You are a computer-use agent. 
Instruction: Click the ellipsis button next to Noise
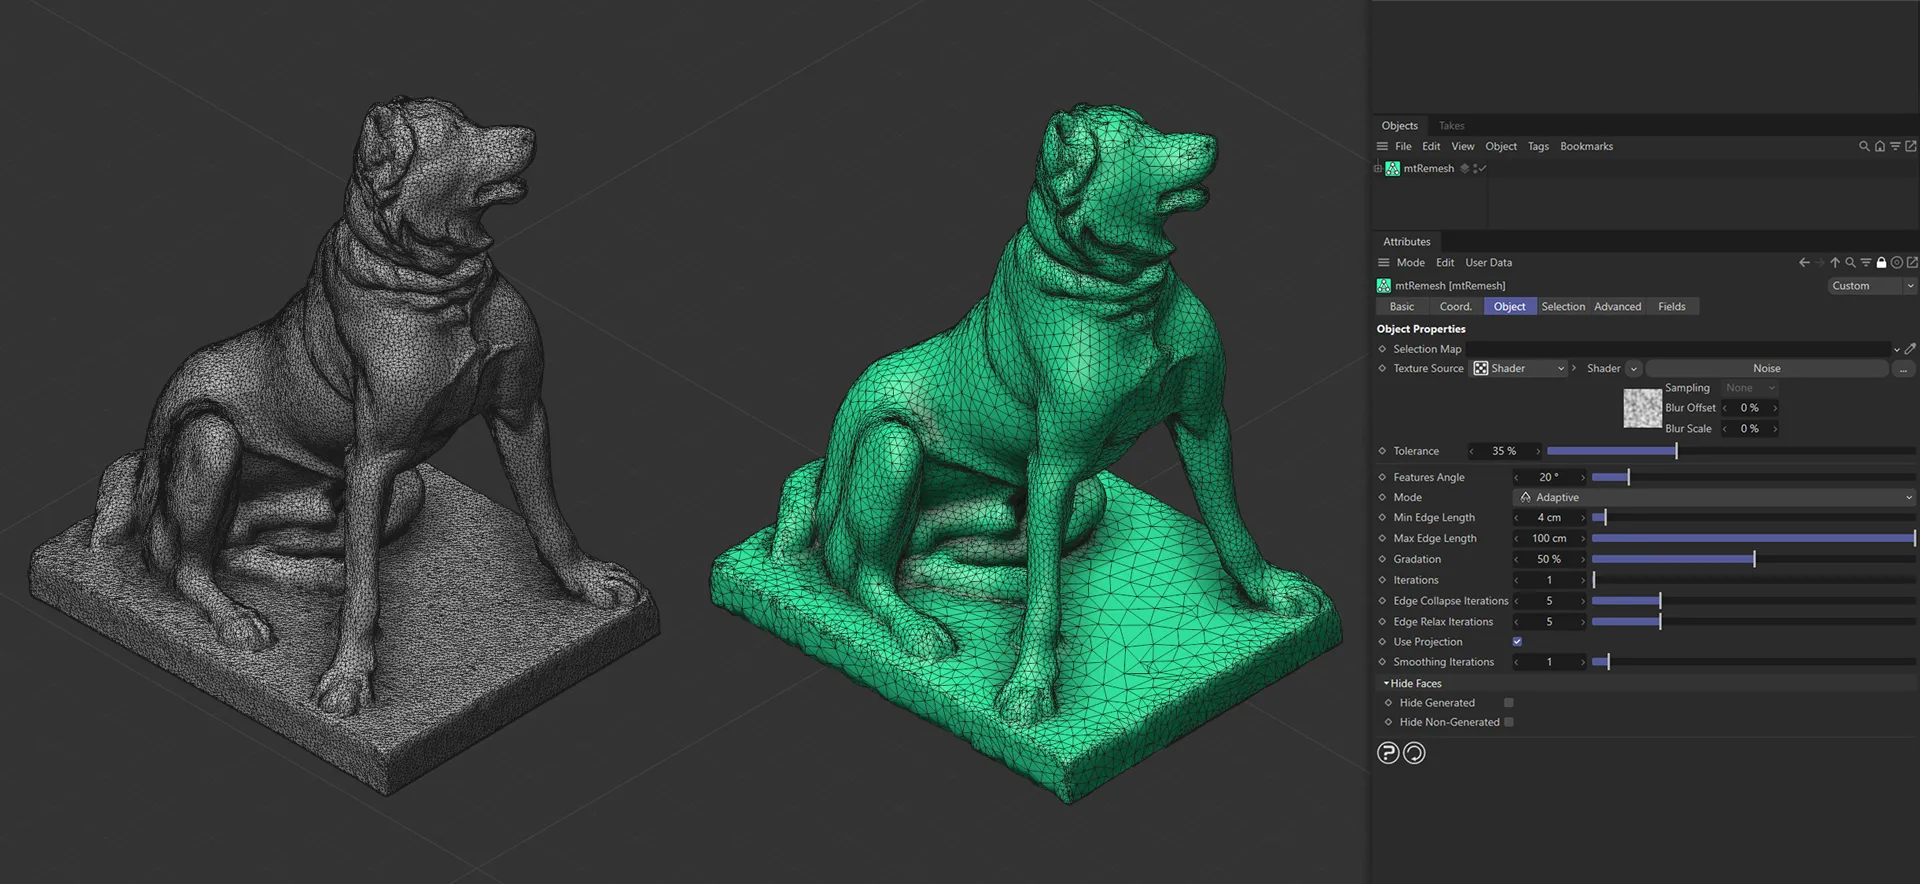[x=1903, y=369]
